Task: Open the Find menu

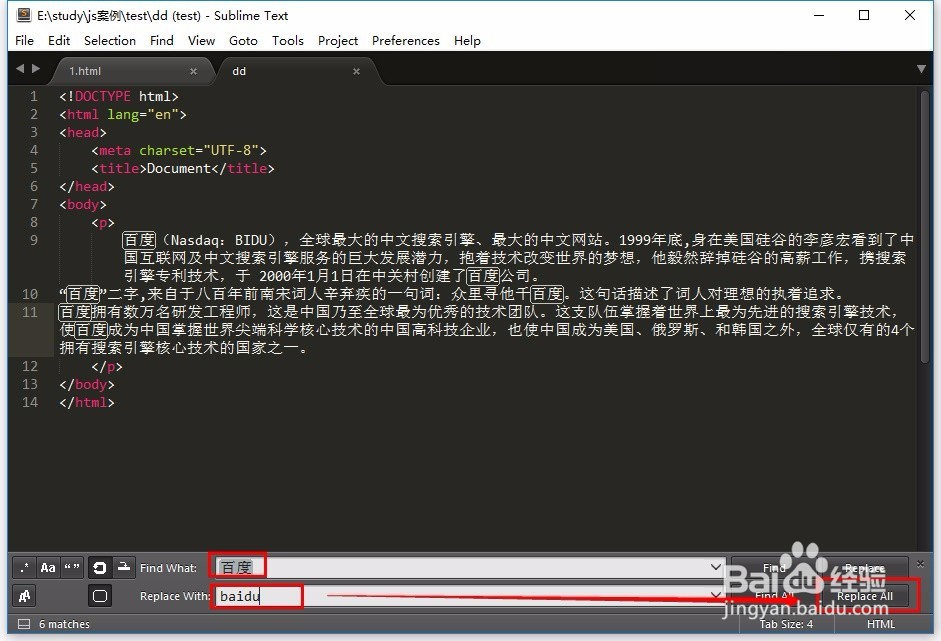Action: pyautogui.click(x=161, y=41)
